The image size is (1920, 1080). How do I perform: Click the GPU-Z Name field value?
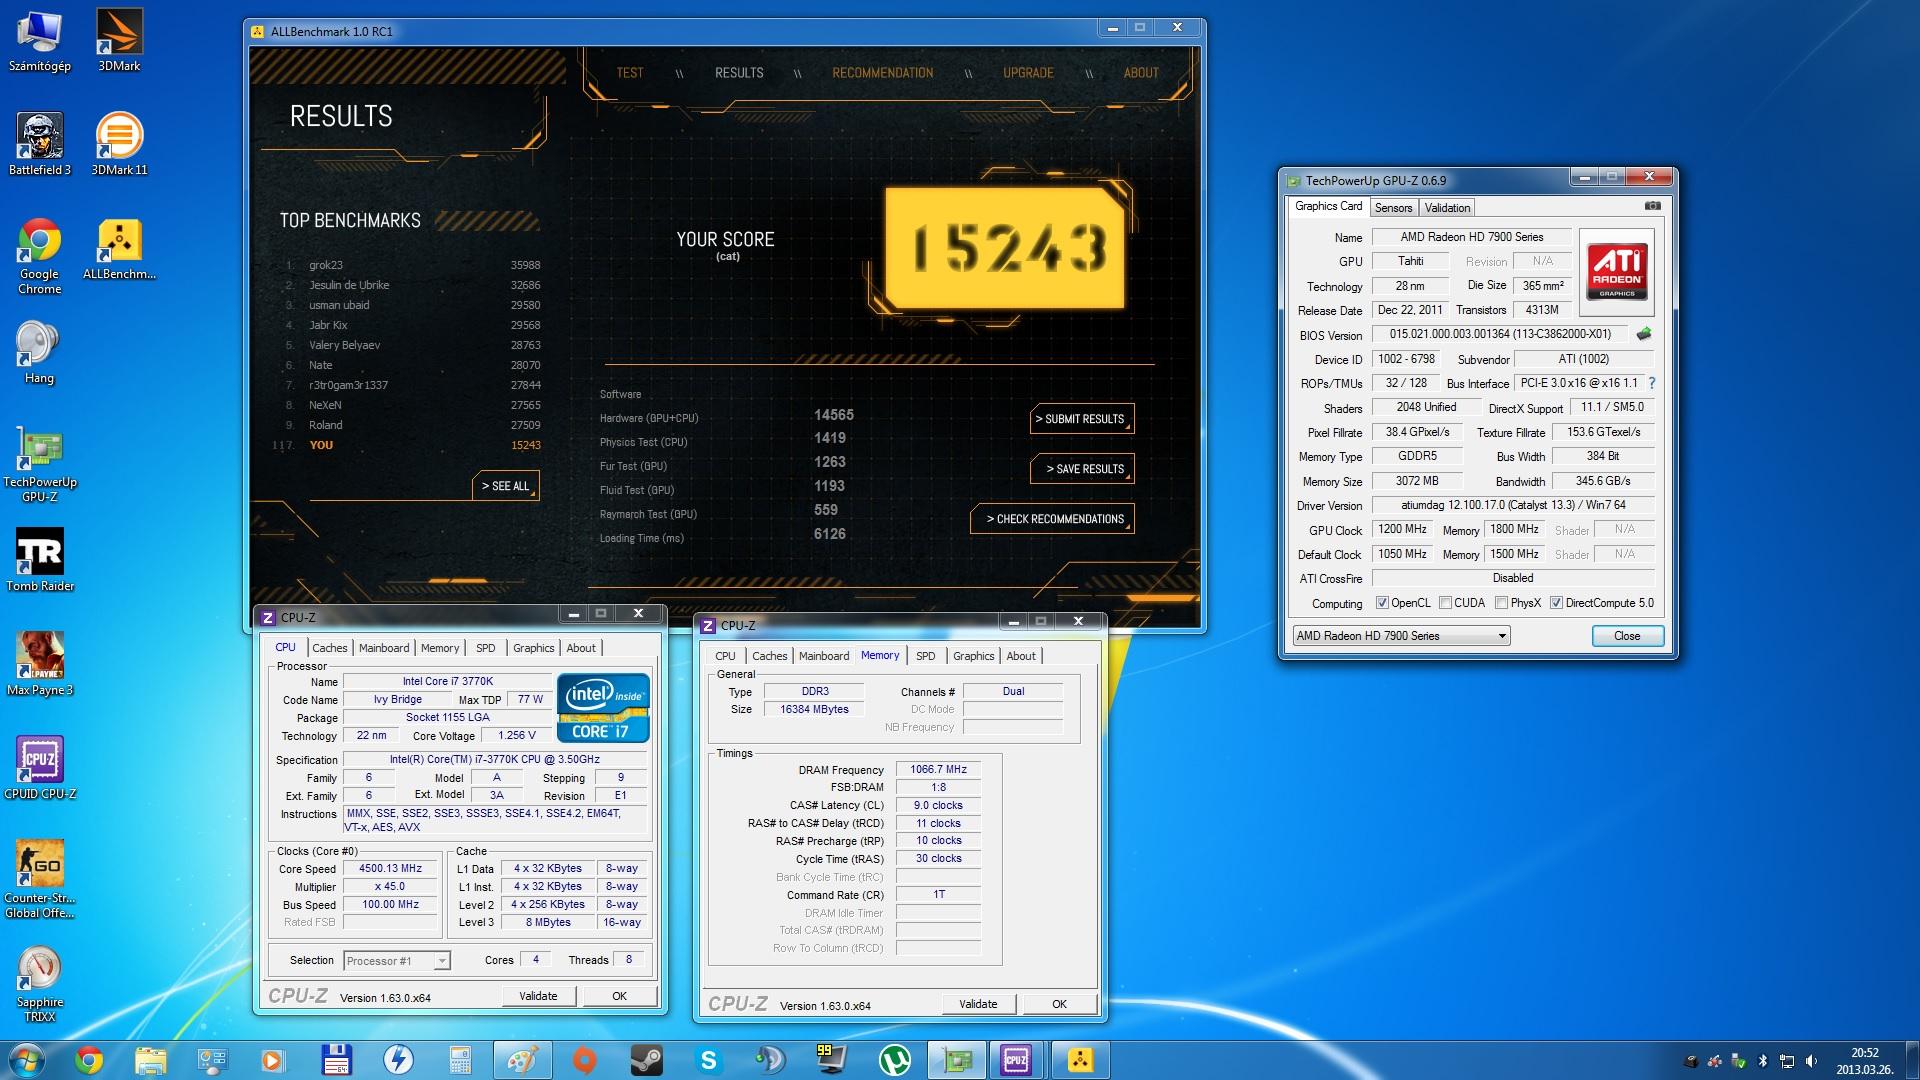coord(1471,237)
